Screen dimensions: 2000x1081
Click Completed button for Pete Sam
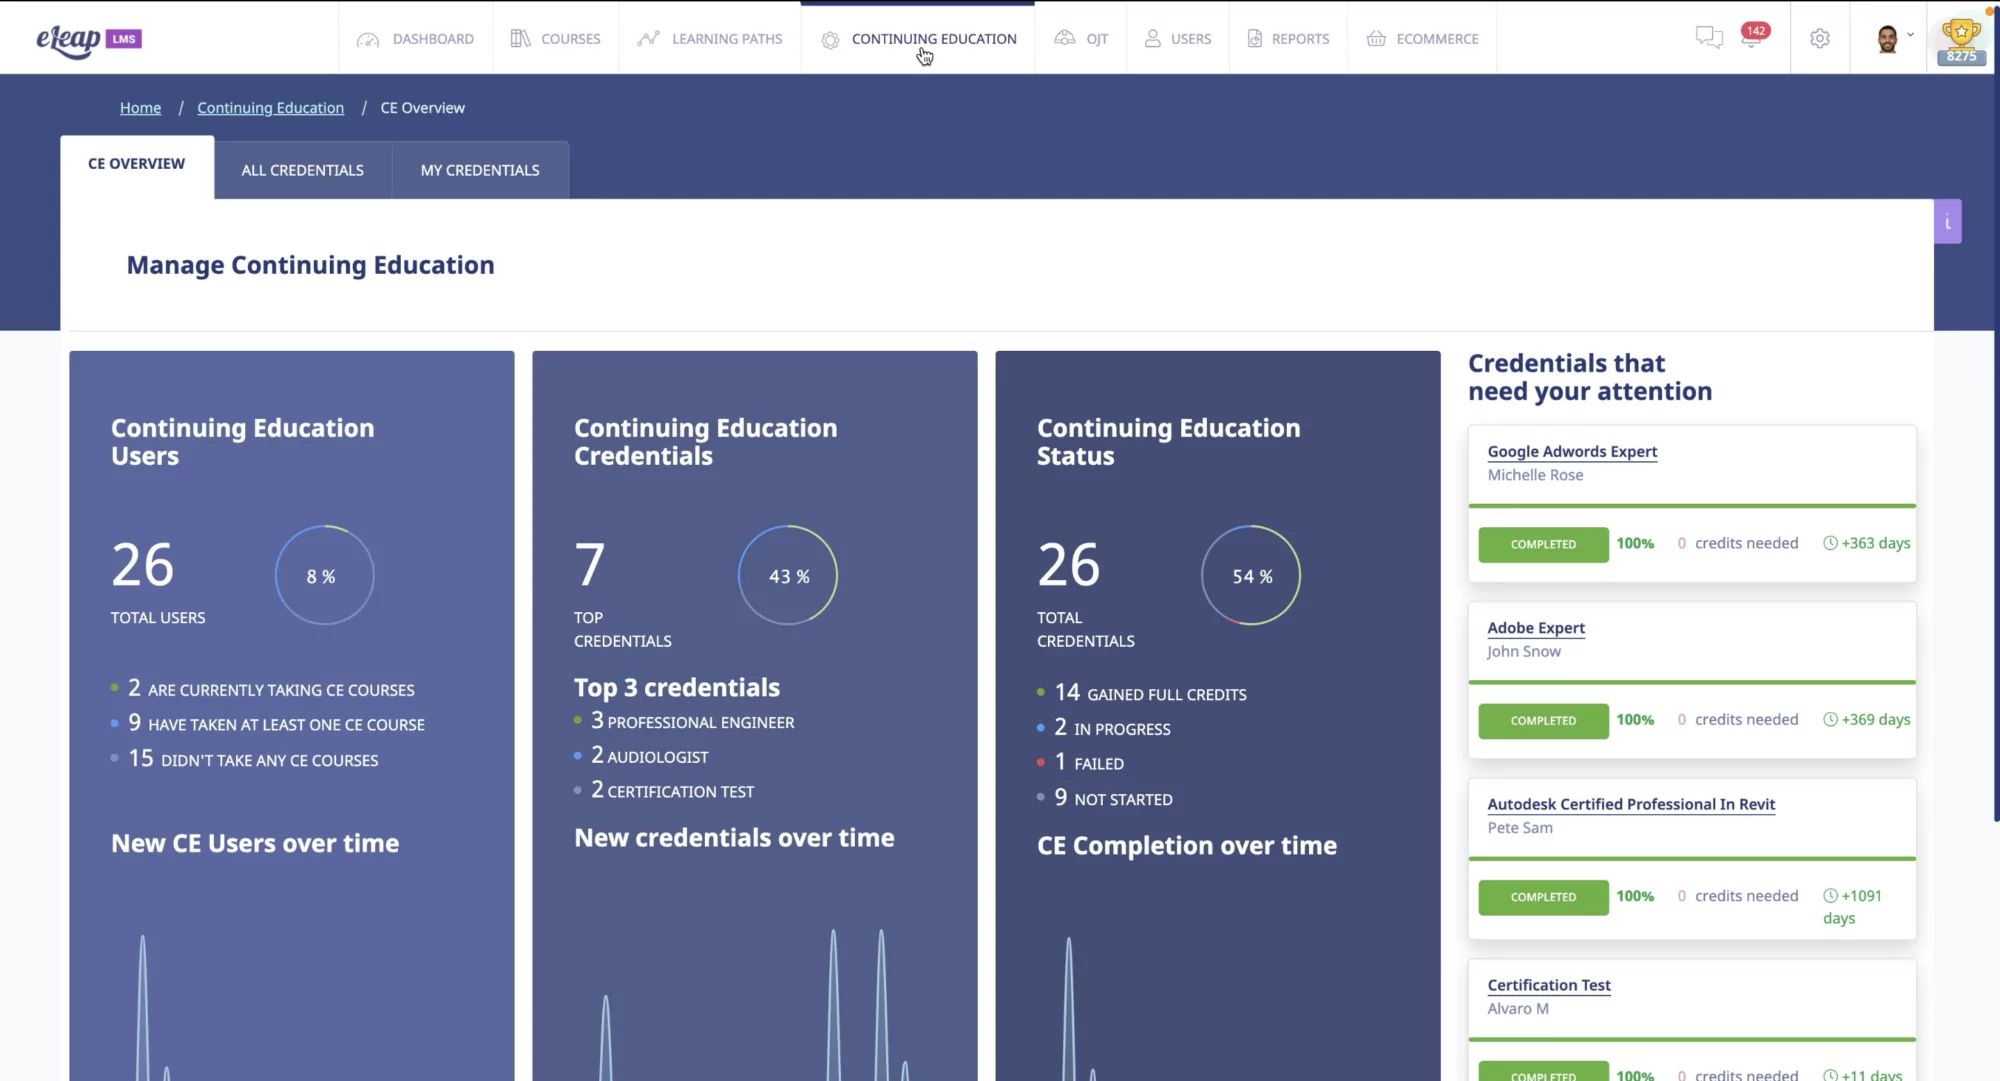coord(1543,897)
